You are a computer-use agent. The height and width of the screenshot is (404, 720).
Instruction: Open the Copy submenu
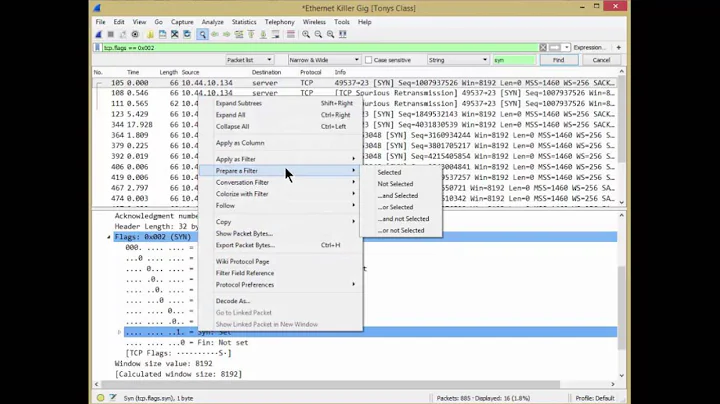pyautogui.click(x=280, y=222)
